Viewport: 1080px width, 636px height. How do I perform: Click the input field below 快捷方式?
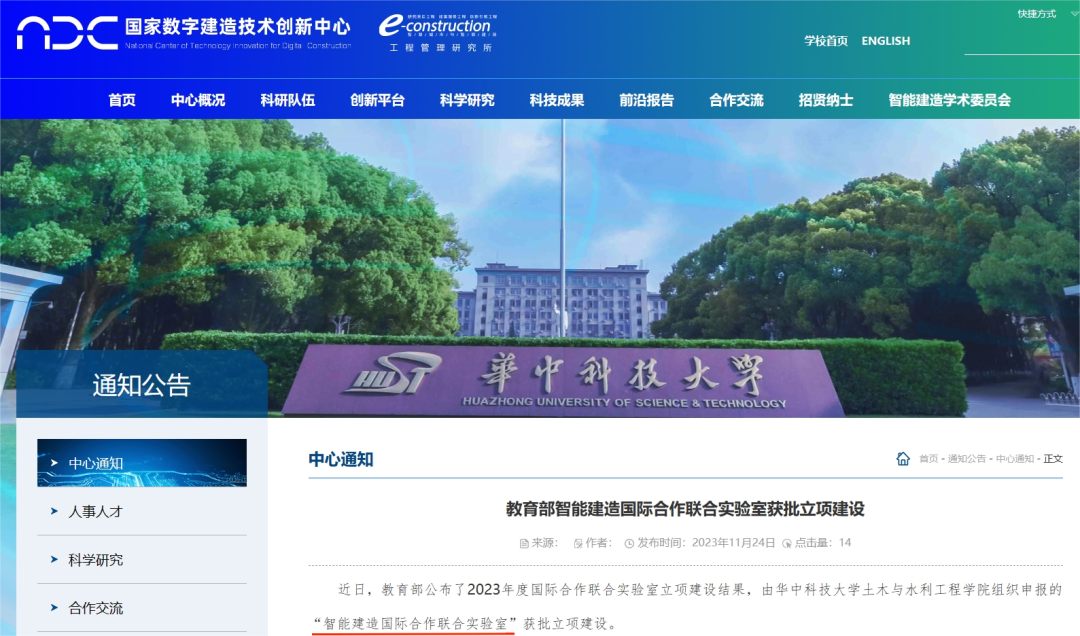pyautogui.click(x=1020, y=42)
